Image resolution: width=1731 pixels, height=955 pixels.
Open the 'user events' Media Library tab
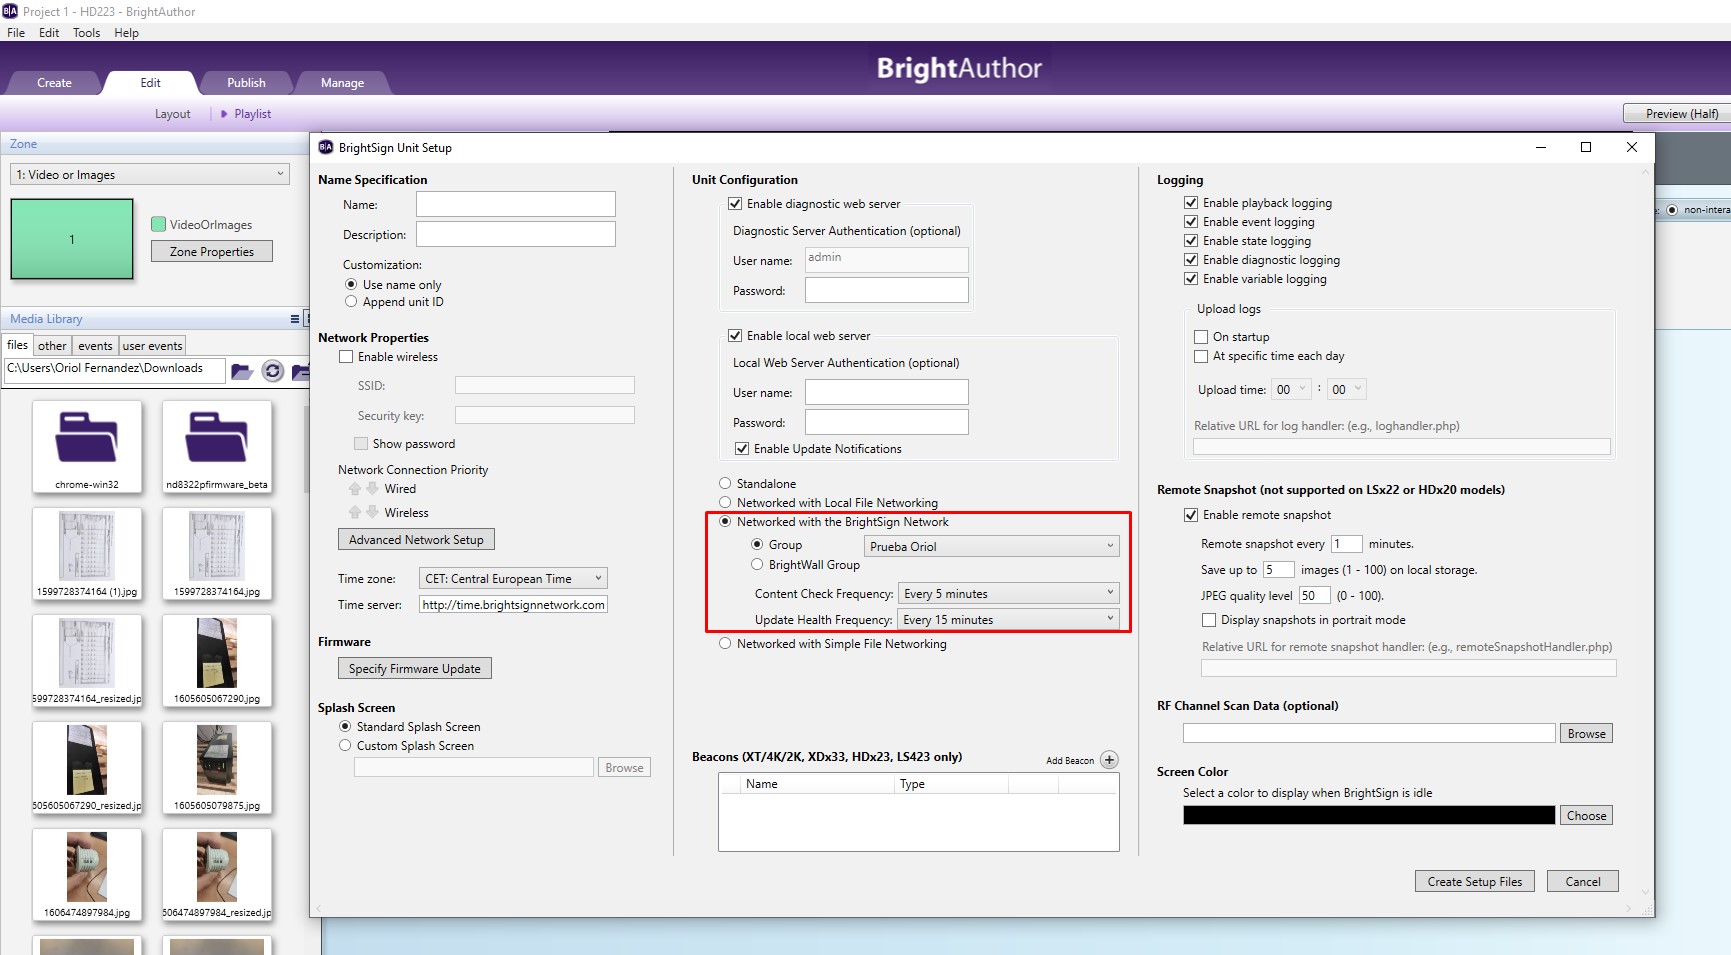click(x=152, y=346)
